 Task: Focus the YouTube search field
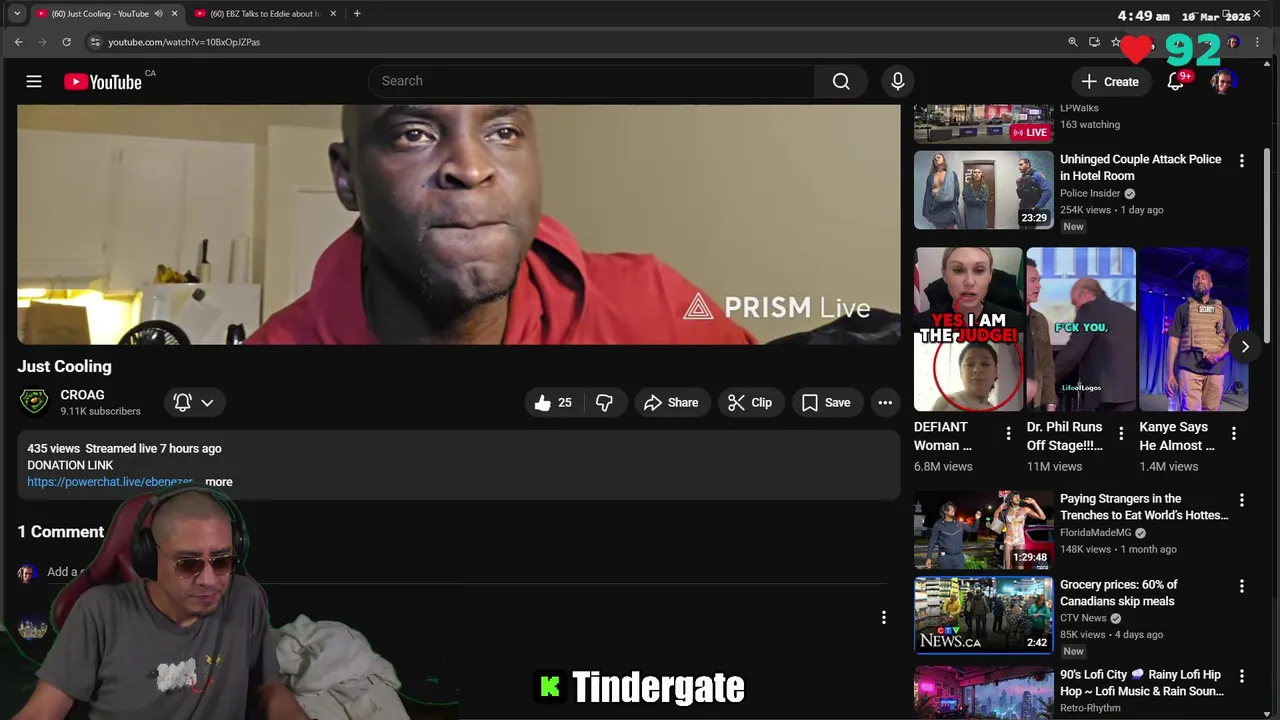point(592,81)
